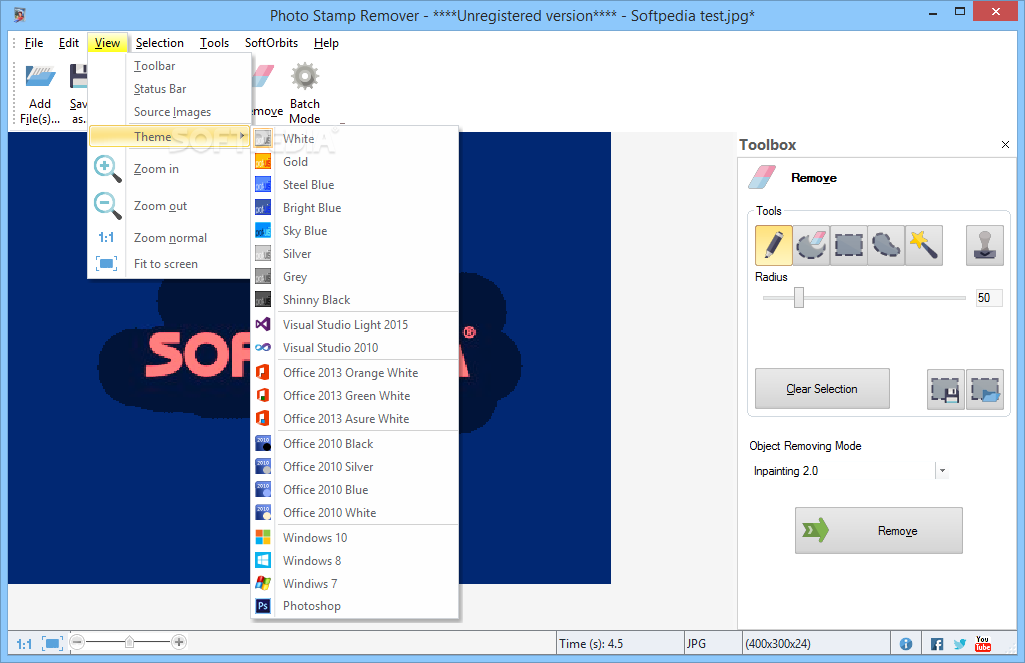Apply Visual Studio 2010 theme

[x=355, y=347]
